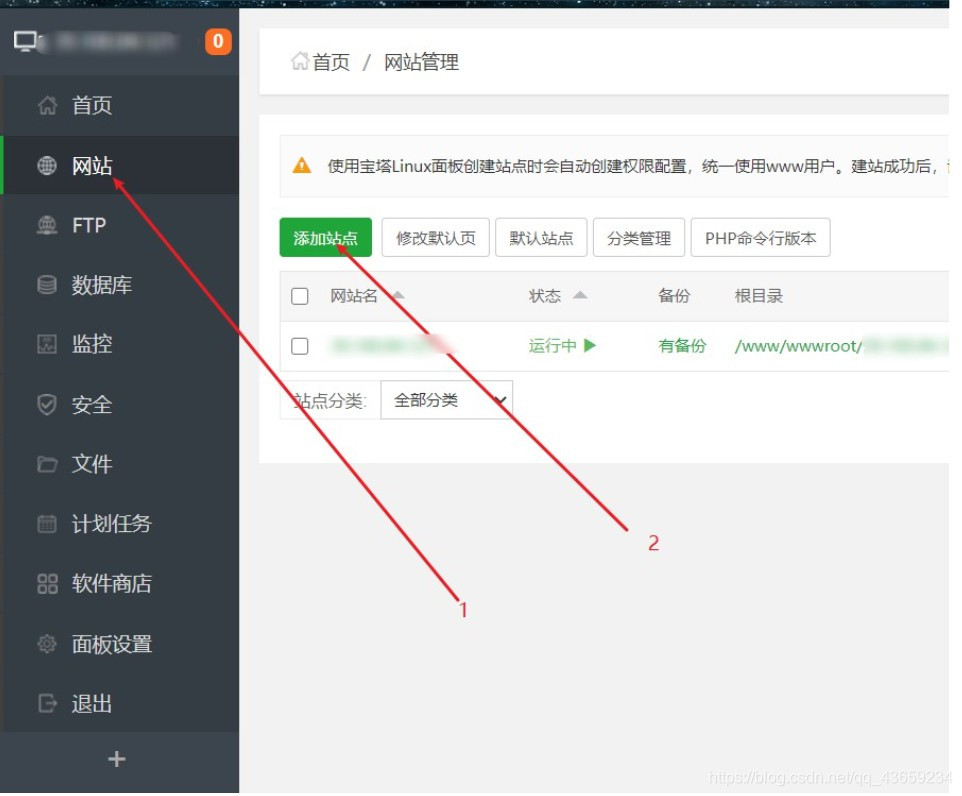This screenshot has width=962, height=796.
Task: Click the orange warning triangle icon
Action: point(302,165)
